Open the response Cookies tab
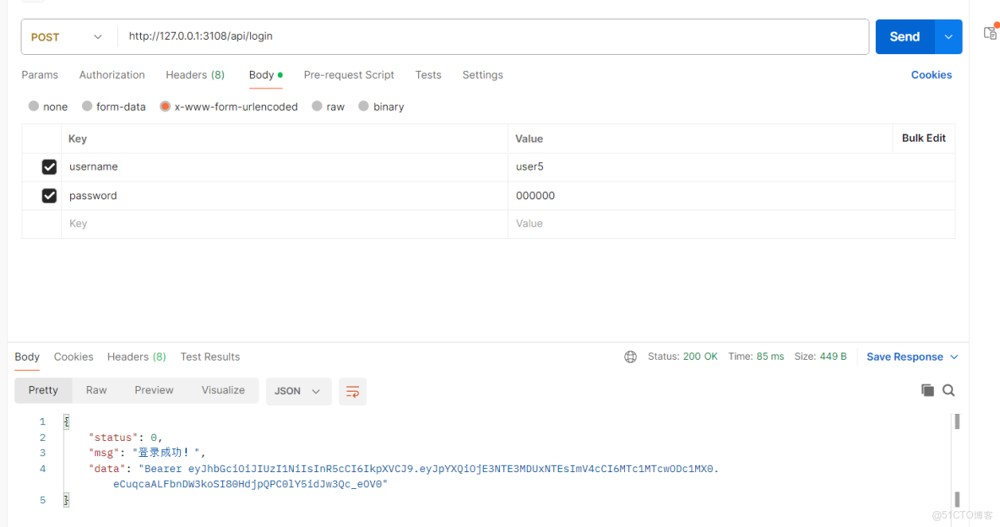 click(73, 357)
